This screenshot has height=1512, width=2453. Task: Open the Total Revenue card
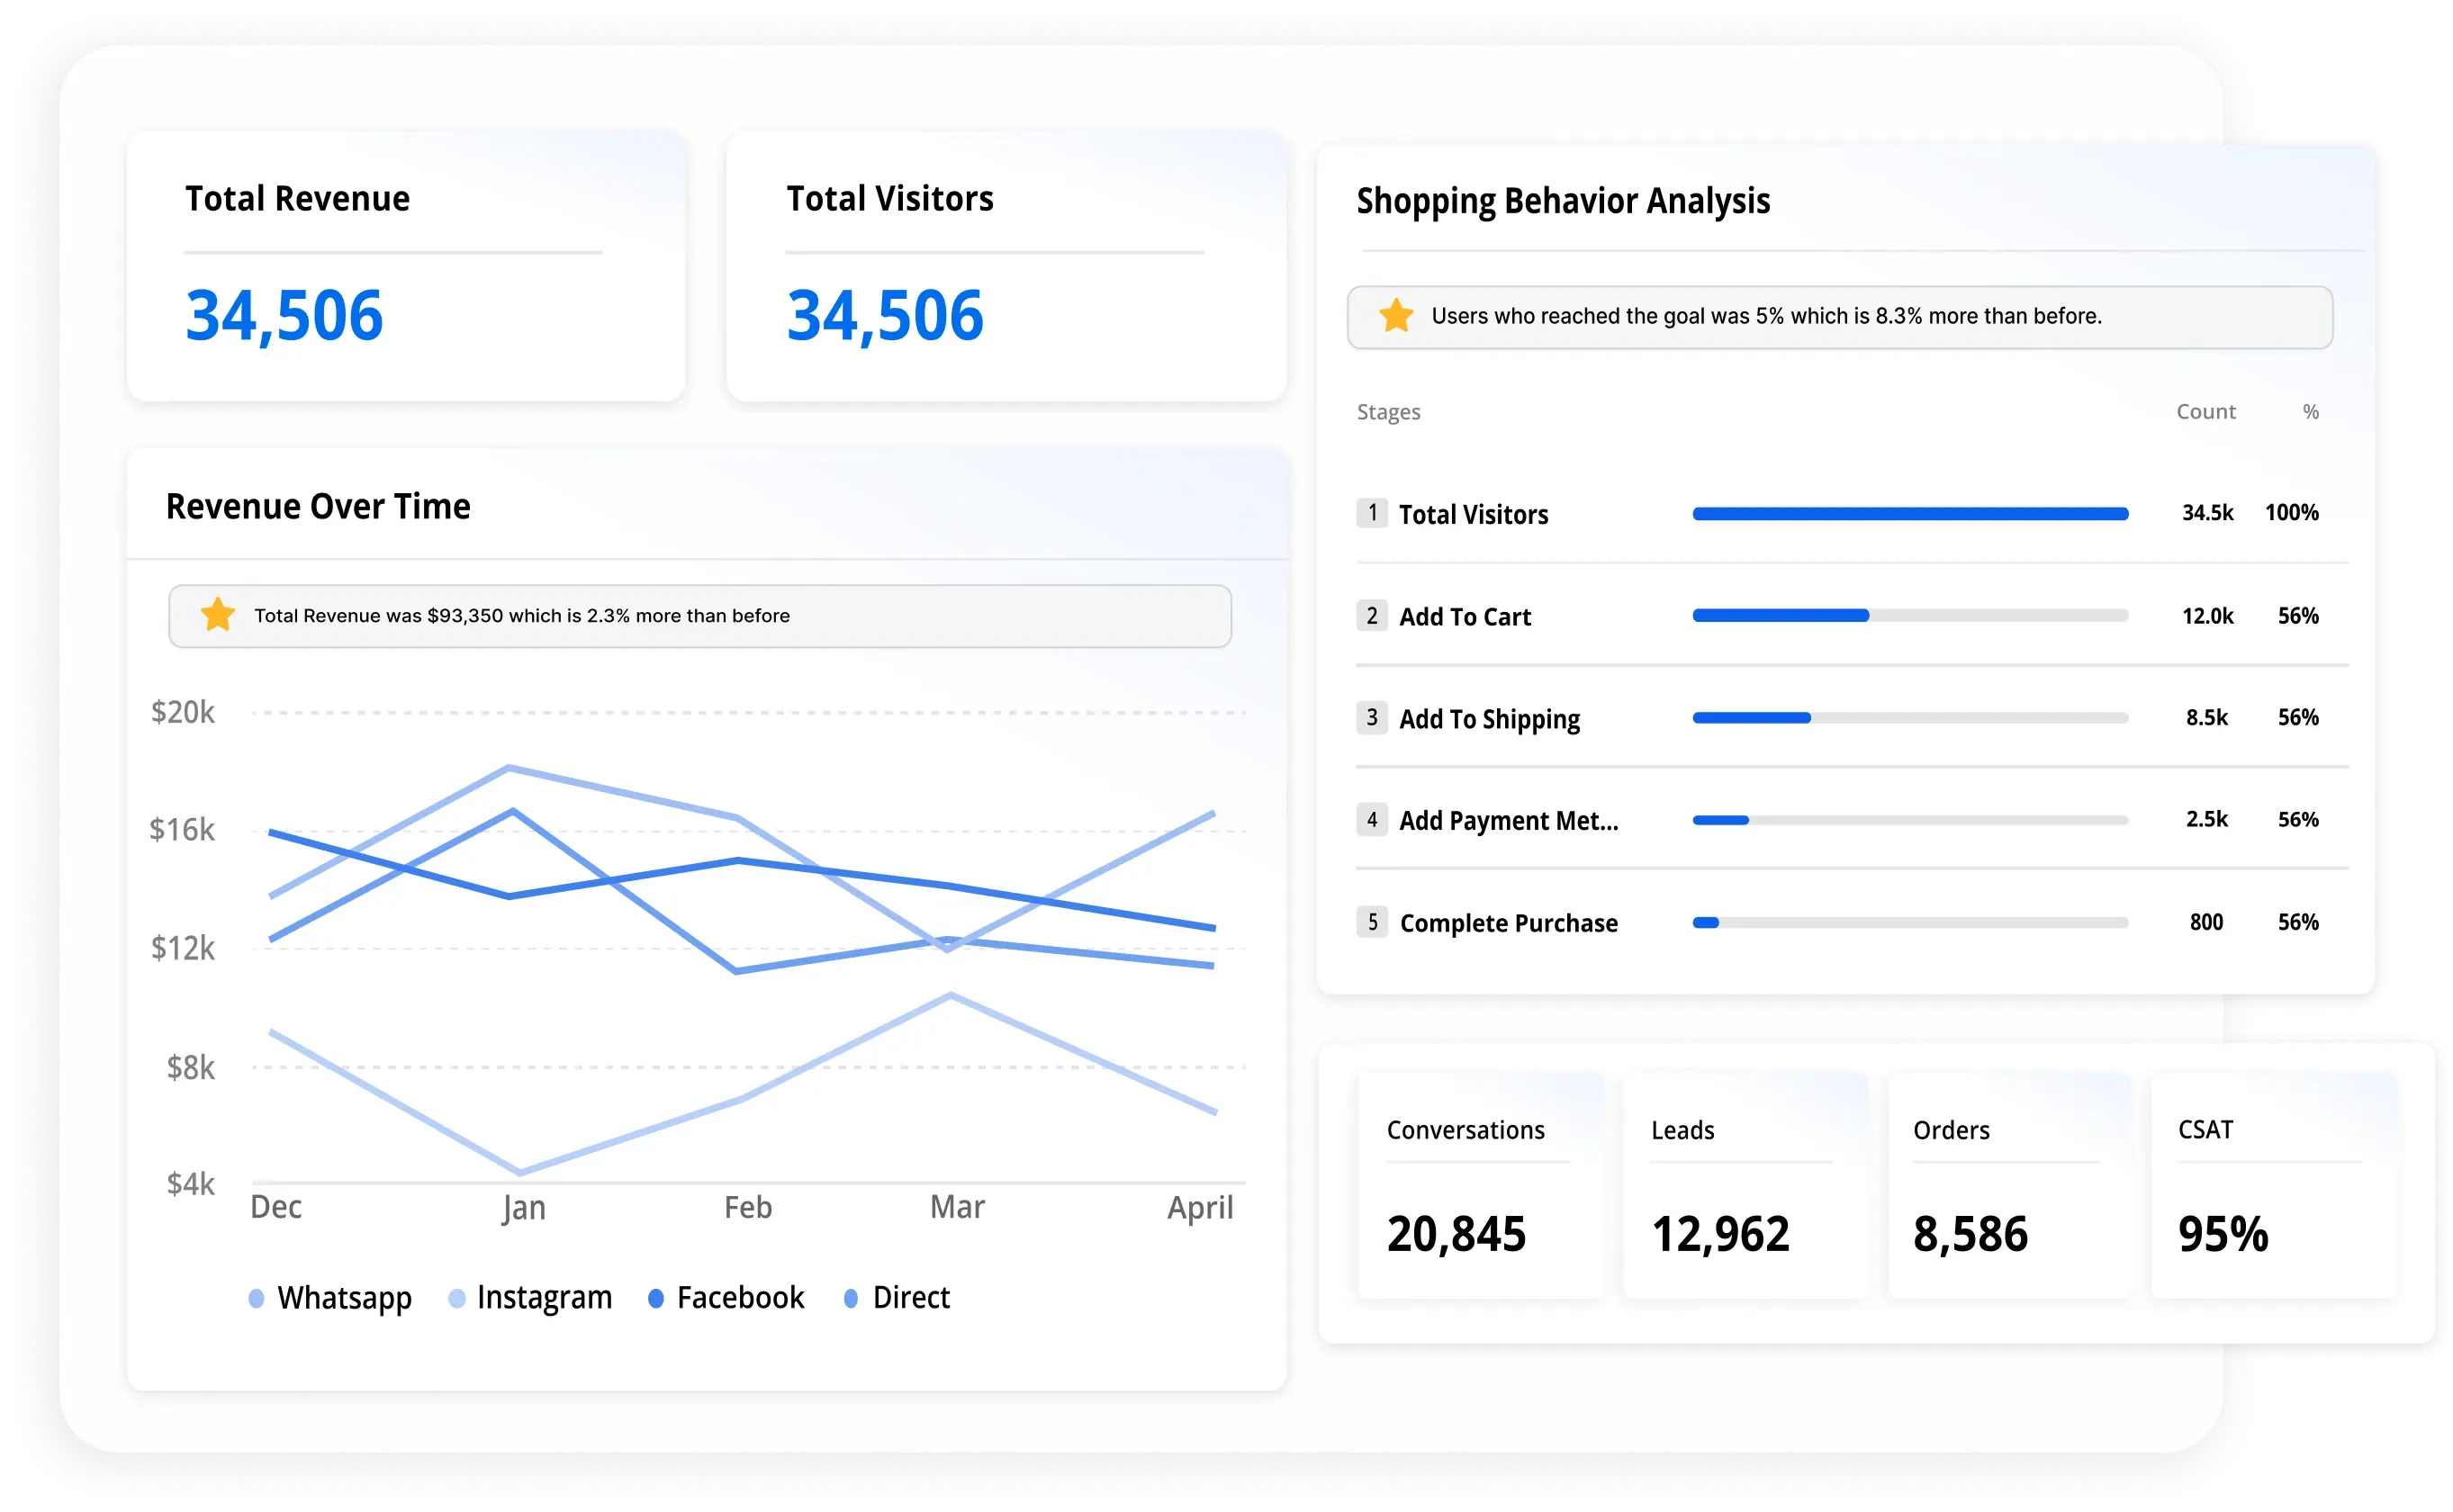click(405, 266)
